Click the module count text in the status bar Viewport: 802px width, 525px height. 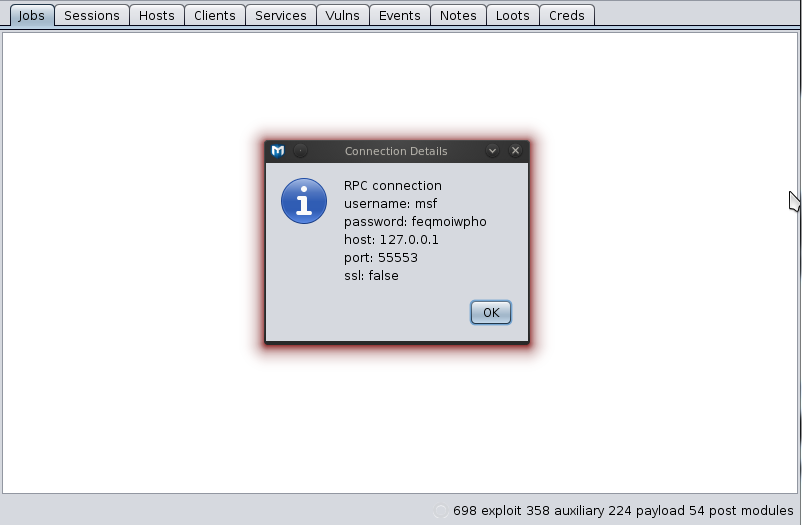(623, 511)
